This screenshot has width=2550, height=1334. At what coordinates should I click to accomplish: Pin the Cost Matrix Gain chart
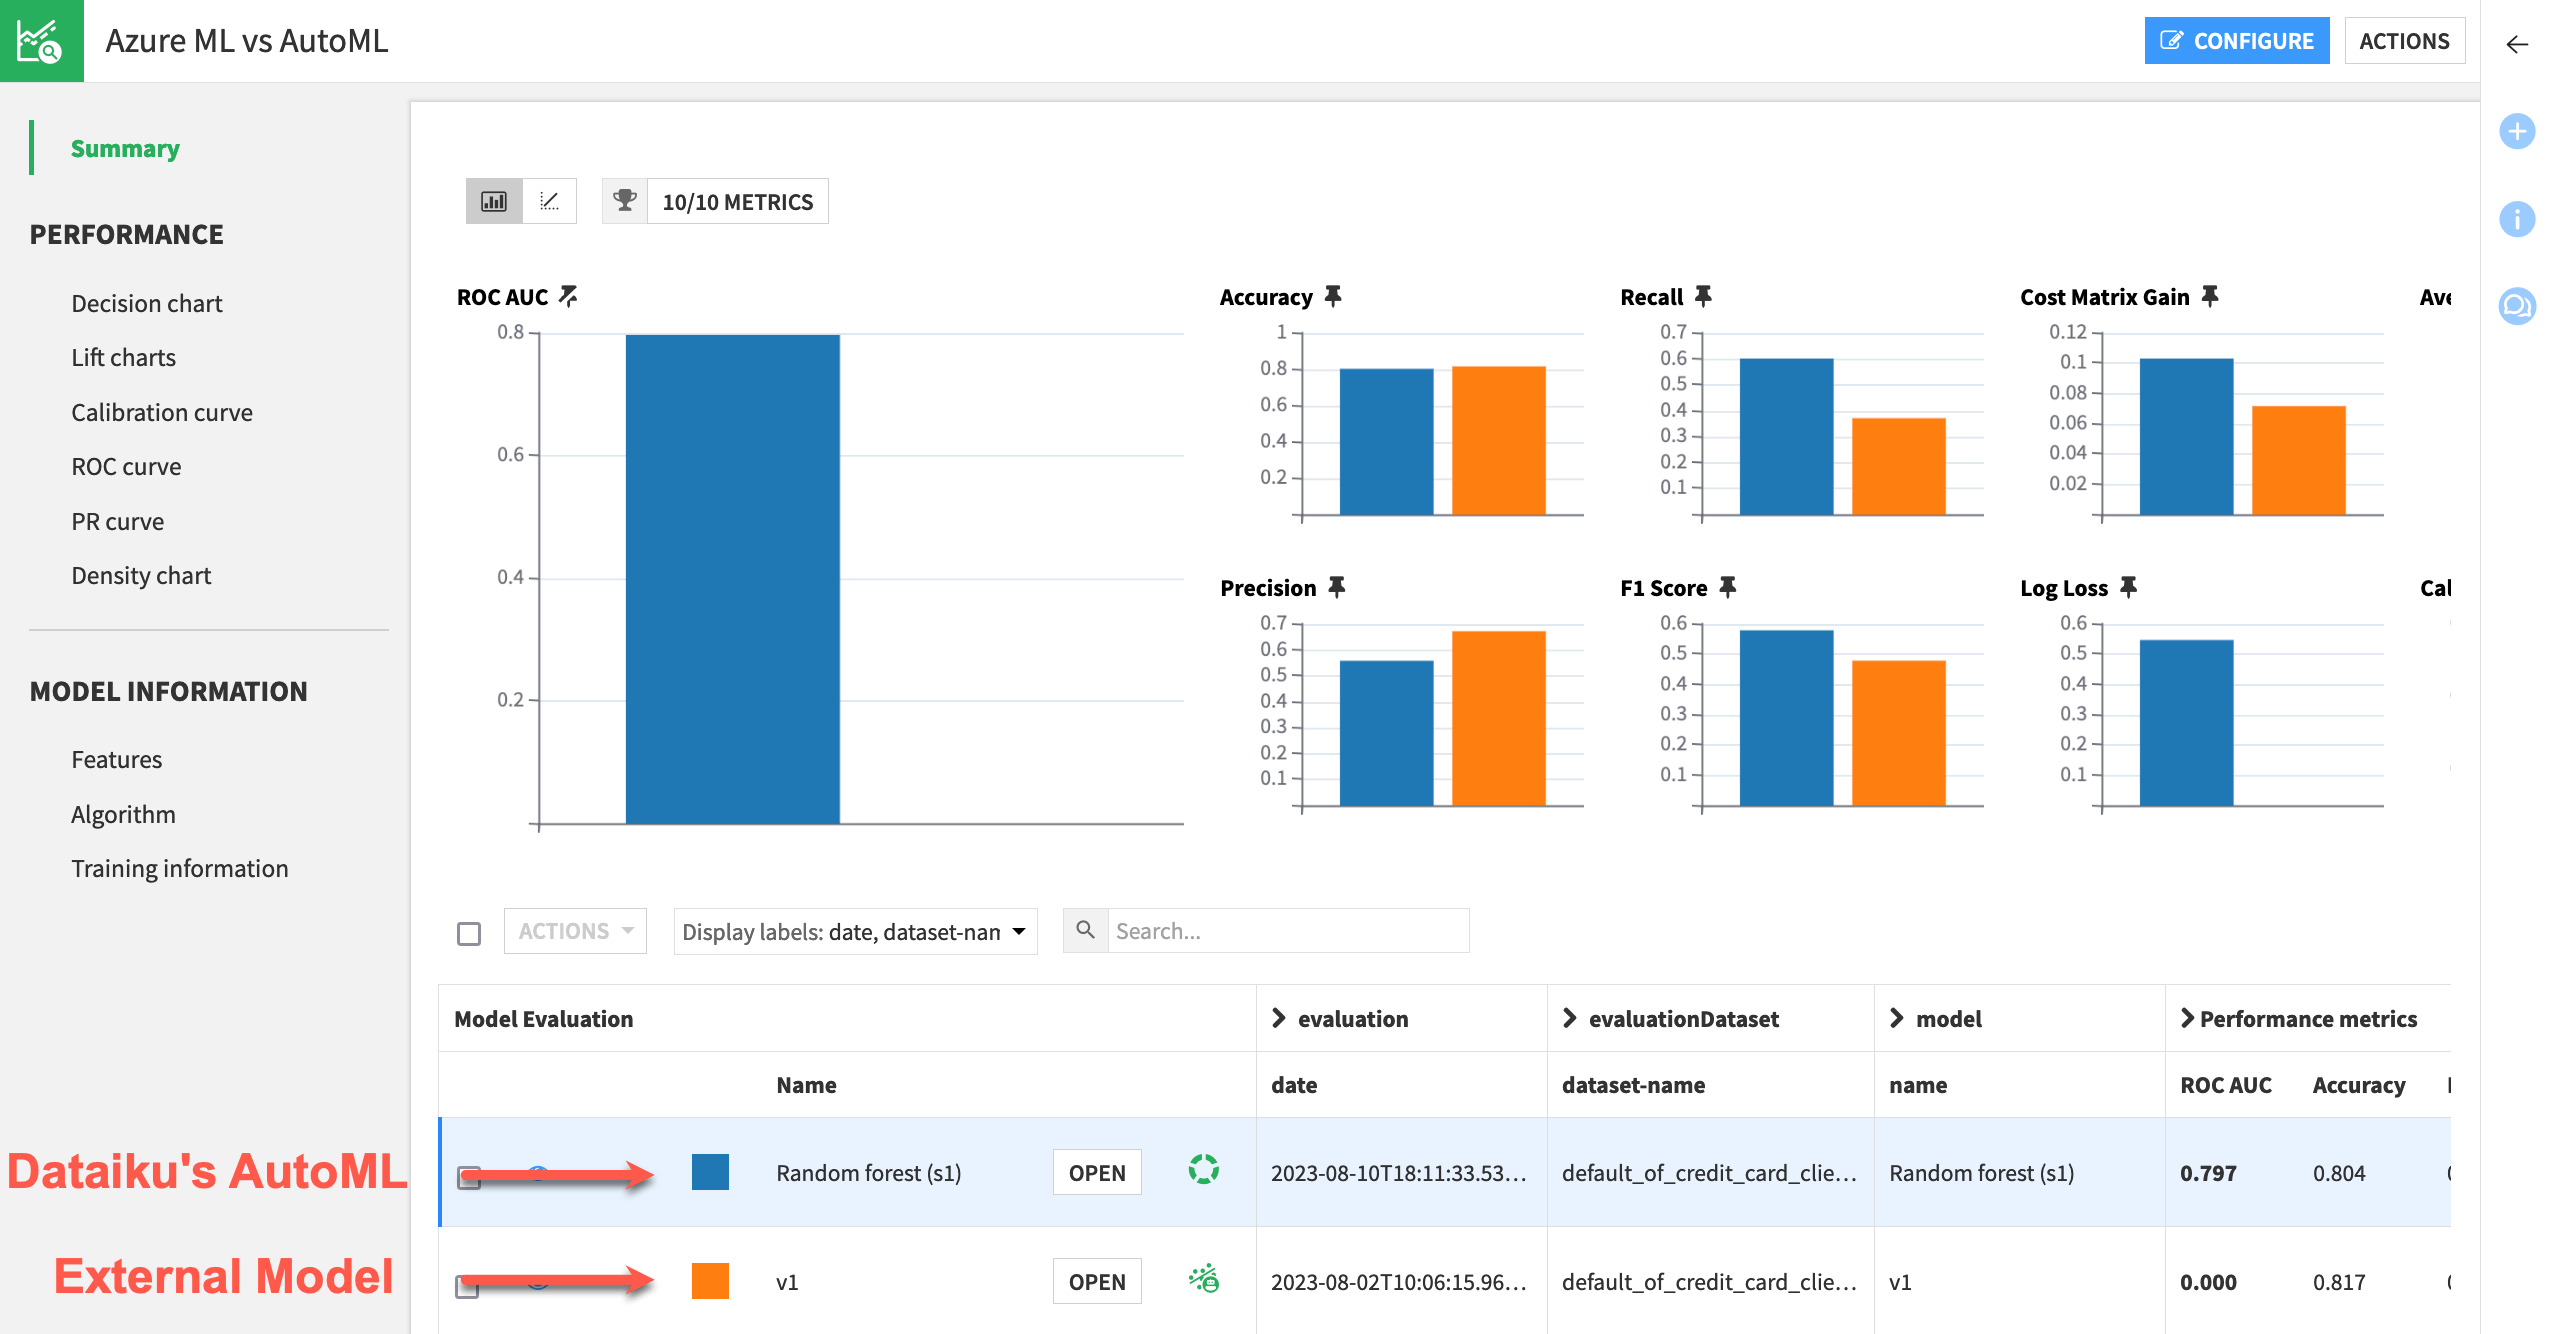[2210, 296]
